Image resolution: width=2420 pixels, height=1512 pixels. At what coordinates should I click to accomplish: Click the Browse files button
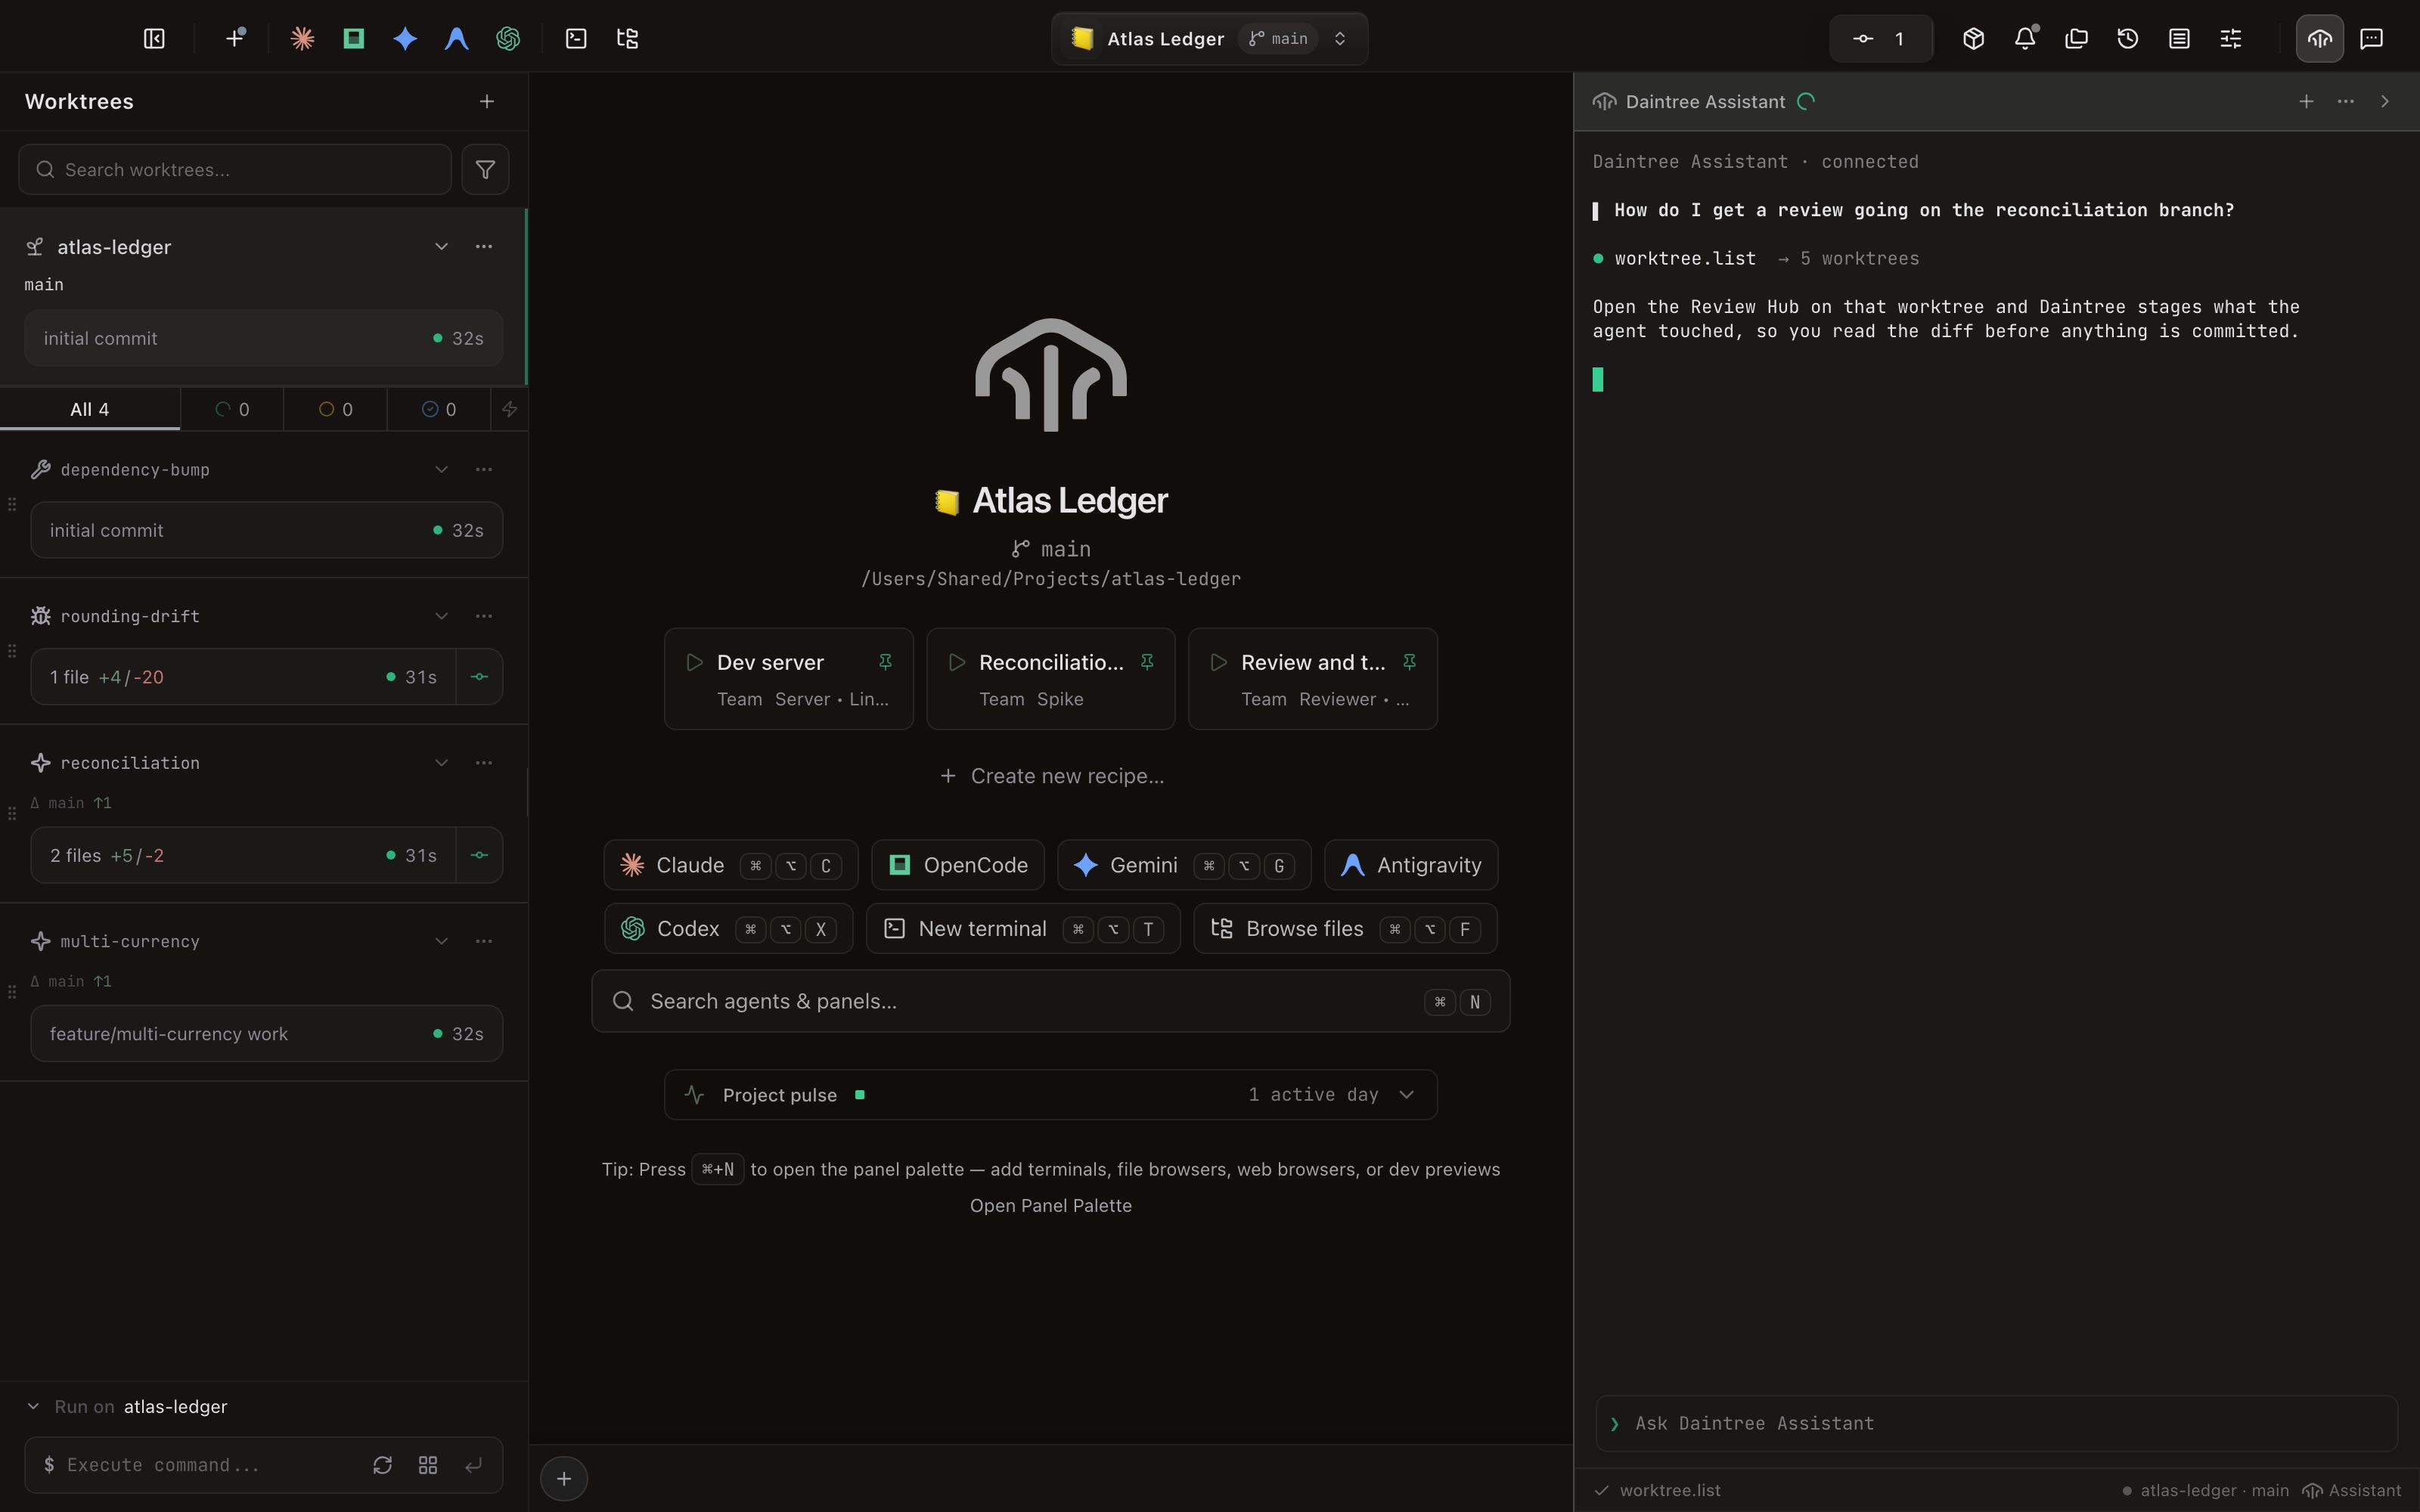coord(1345,929)
